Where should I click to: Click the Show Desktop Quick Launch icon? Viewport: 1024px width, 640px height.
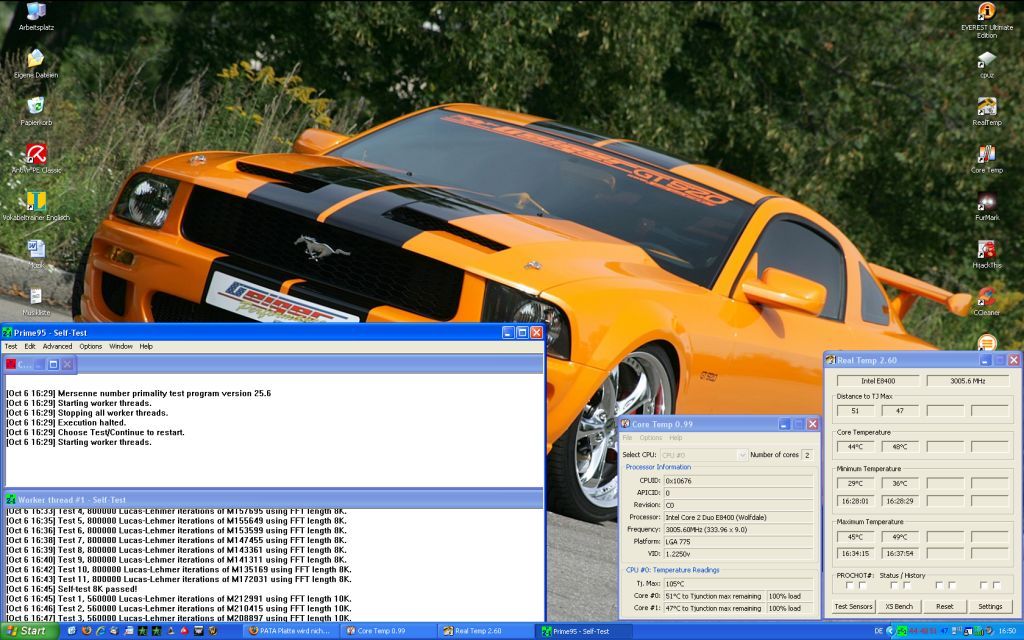click(x=72, y=631)
